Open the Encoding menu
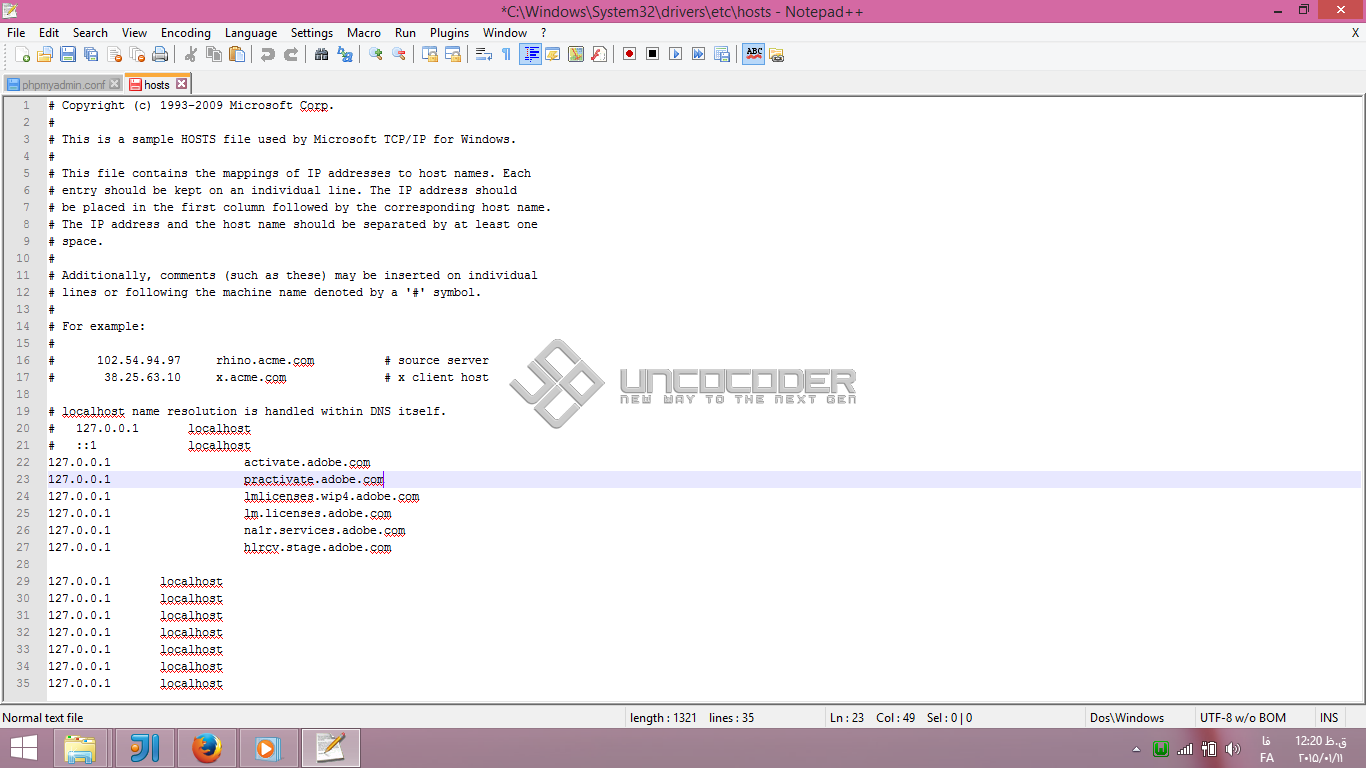The width and height of the screenshot is (1366, 768). click(186, 33)
